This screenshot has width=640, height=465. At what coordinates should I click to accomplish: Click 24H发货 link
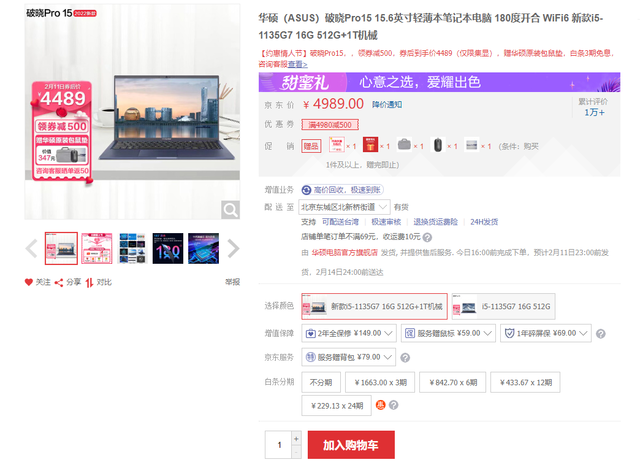pyautogui.click(x=484, y=222)
